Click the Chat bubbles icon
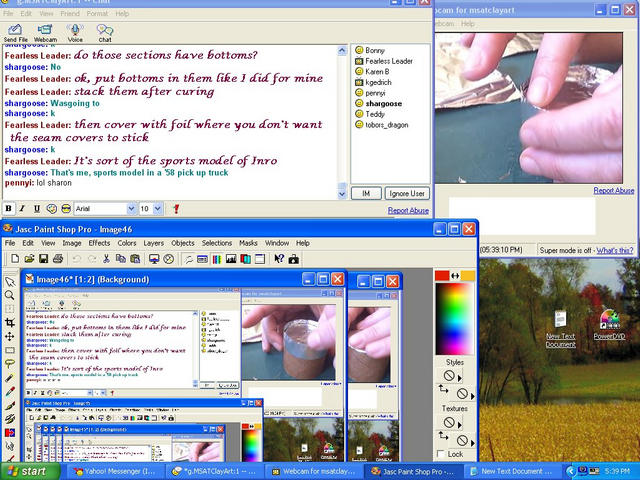 click(x=105, y=33)
